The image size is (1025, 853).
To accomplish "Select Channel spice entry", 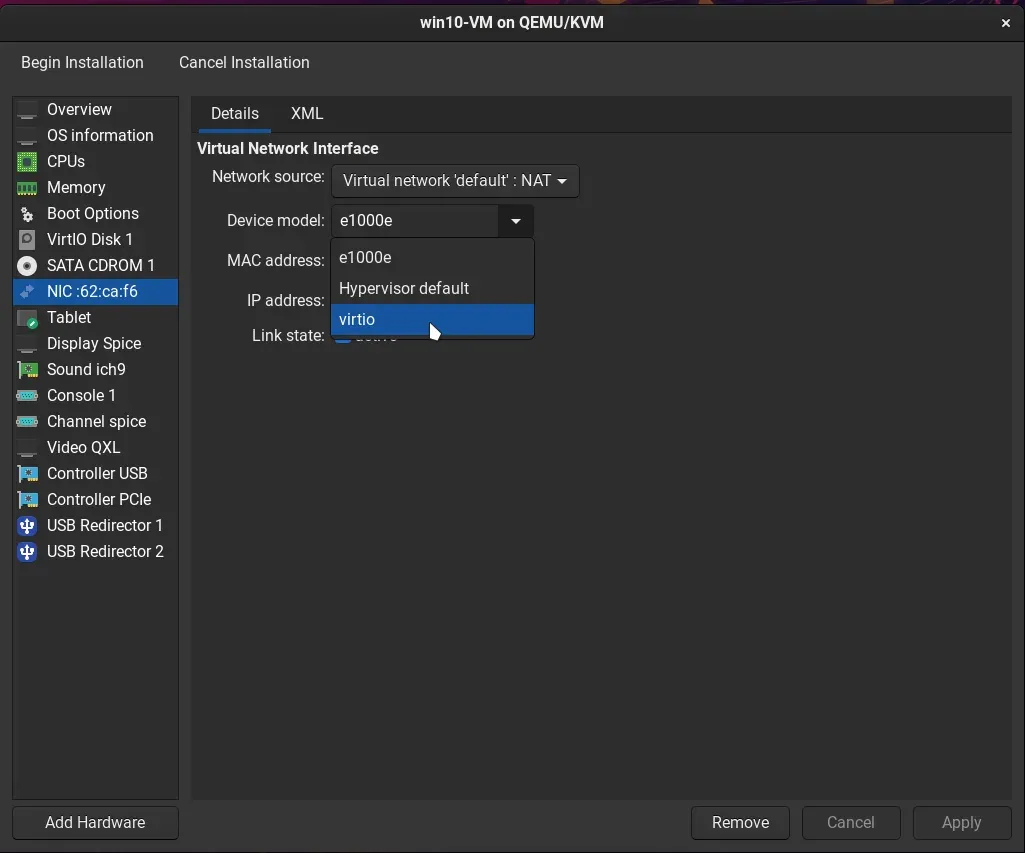I will 95,422.
